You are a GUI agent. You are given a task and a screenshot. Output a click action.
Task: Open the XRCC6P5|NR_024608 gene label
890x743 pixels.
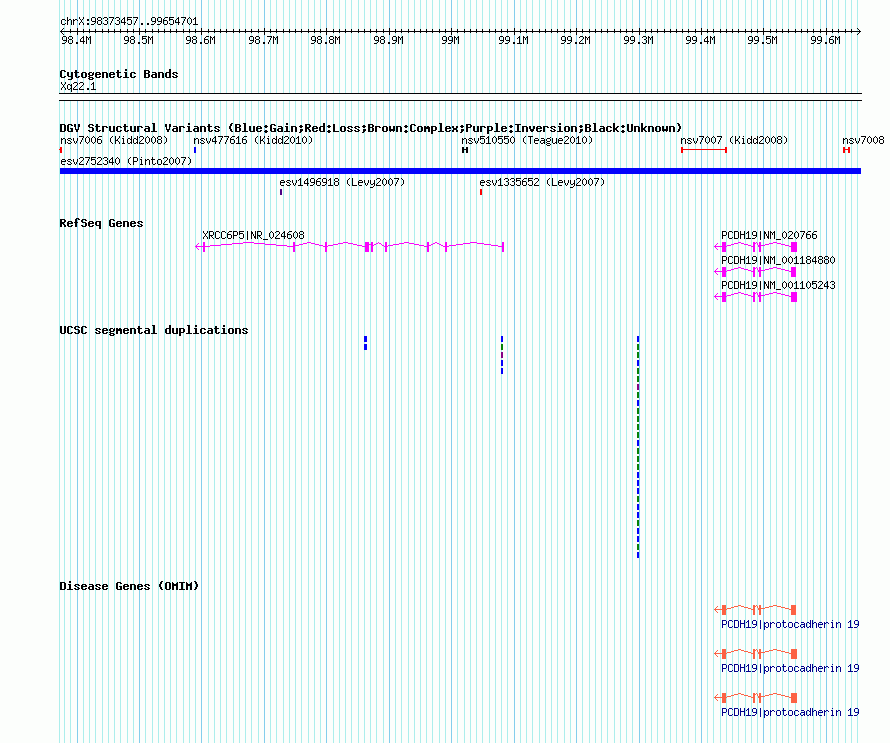[253, 235]
